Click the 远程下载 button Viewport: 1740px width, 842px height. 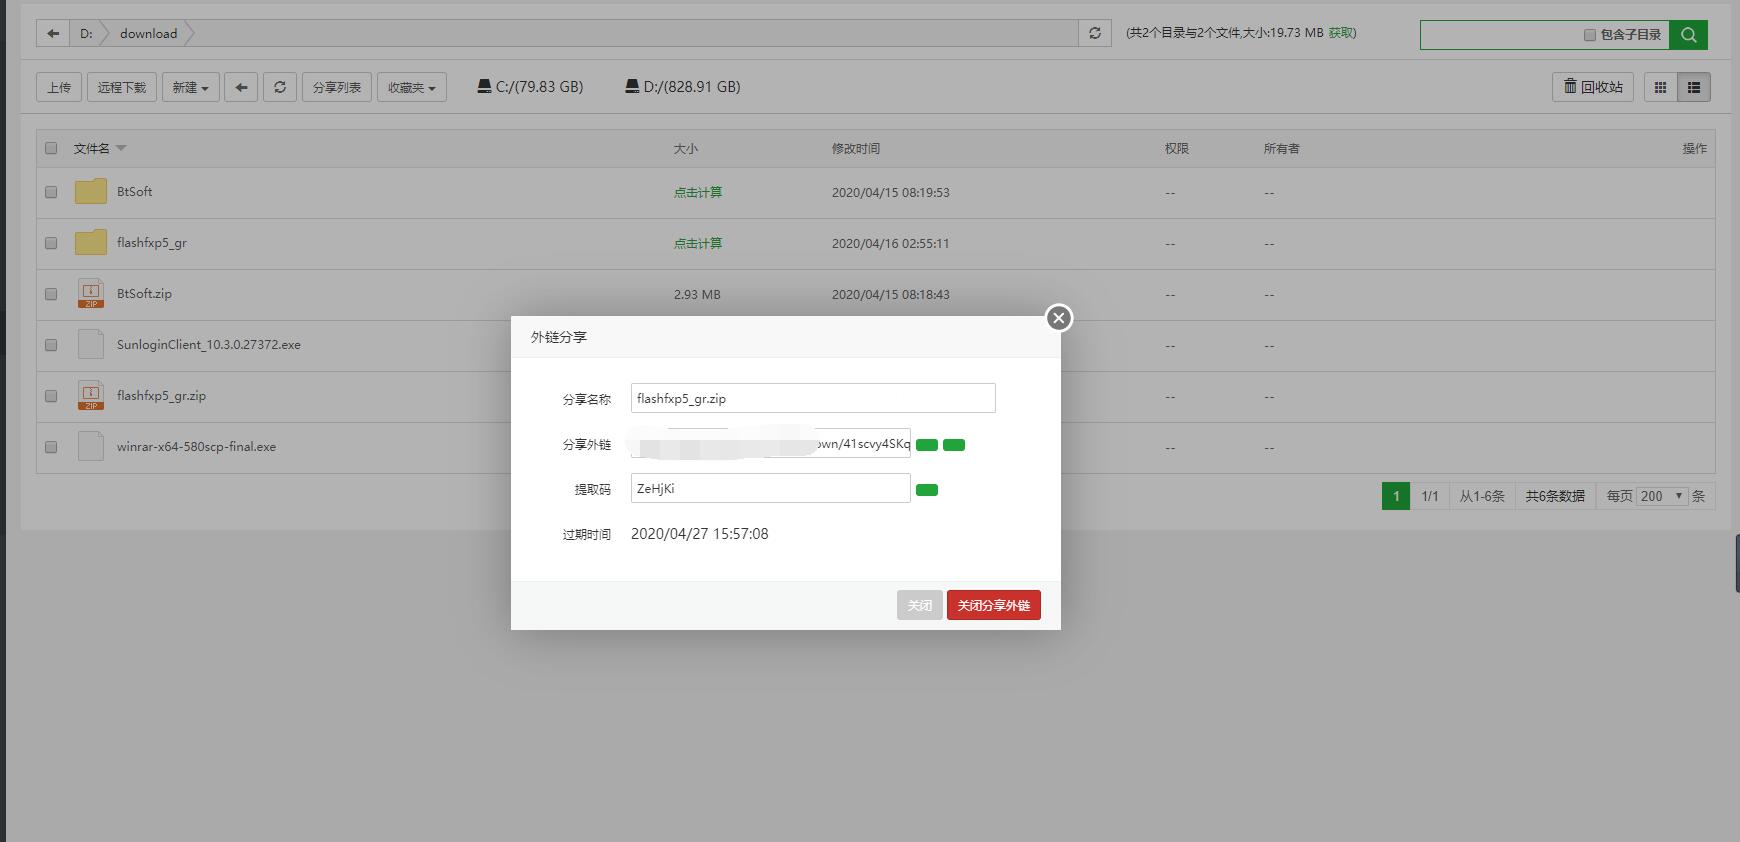pyautogui.click(x=122, y=87)
